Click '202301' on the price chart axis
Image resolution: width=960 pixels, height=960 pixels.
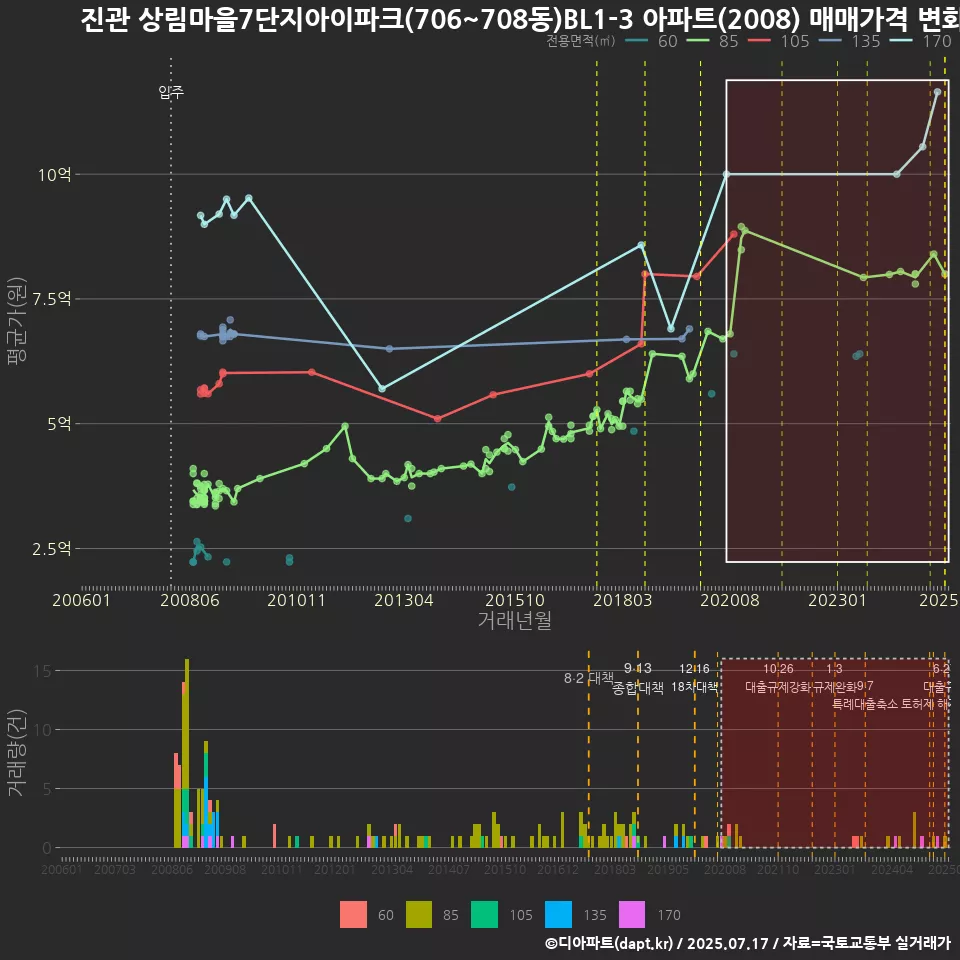pyautogui.click(x=838, y=600)
